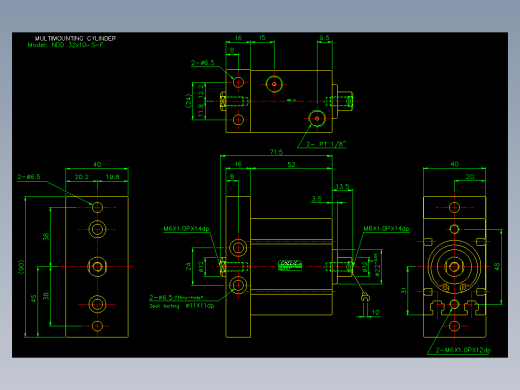Click the 2-ø6.5 callout in top view

click(x=203, y=63)
